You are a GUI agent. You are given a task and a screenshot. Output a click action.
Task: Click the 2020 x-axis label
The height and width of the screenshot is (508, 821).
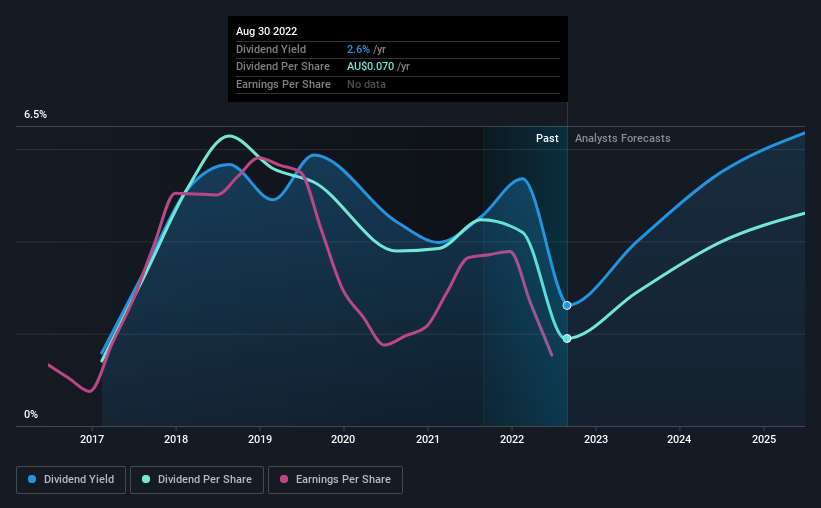(343, 439)
